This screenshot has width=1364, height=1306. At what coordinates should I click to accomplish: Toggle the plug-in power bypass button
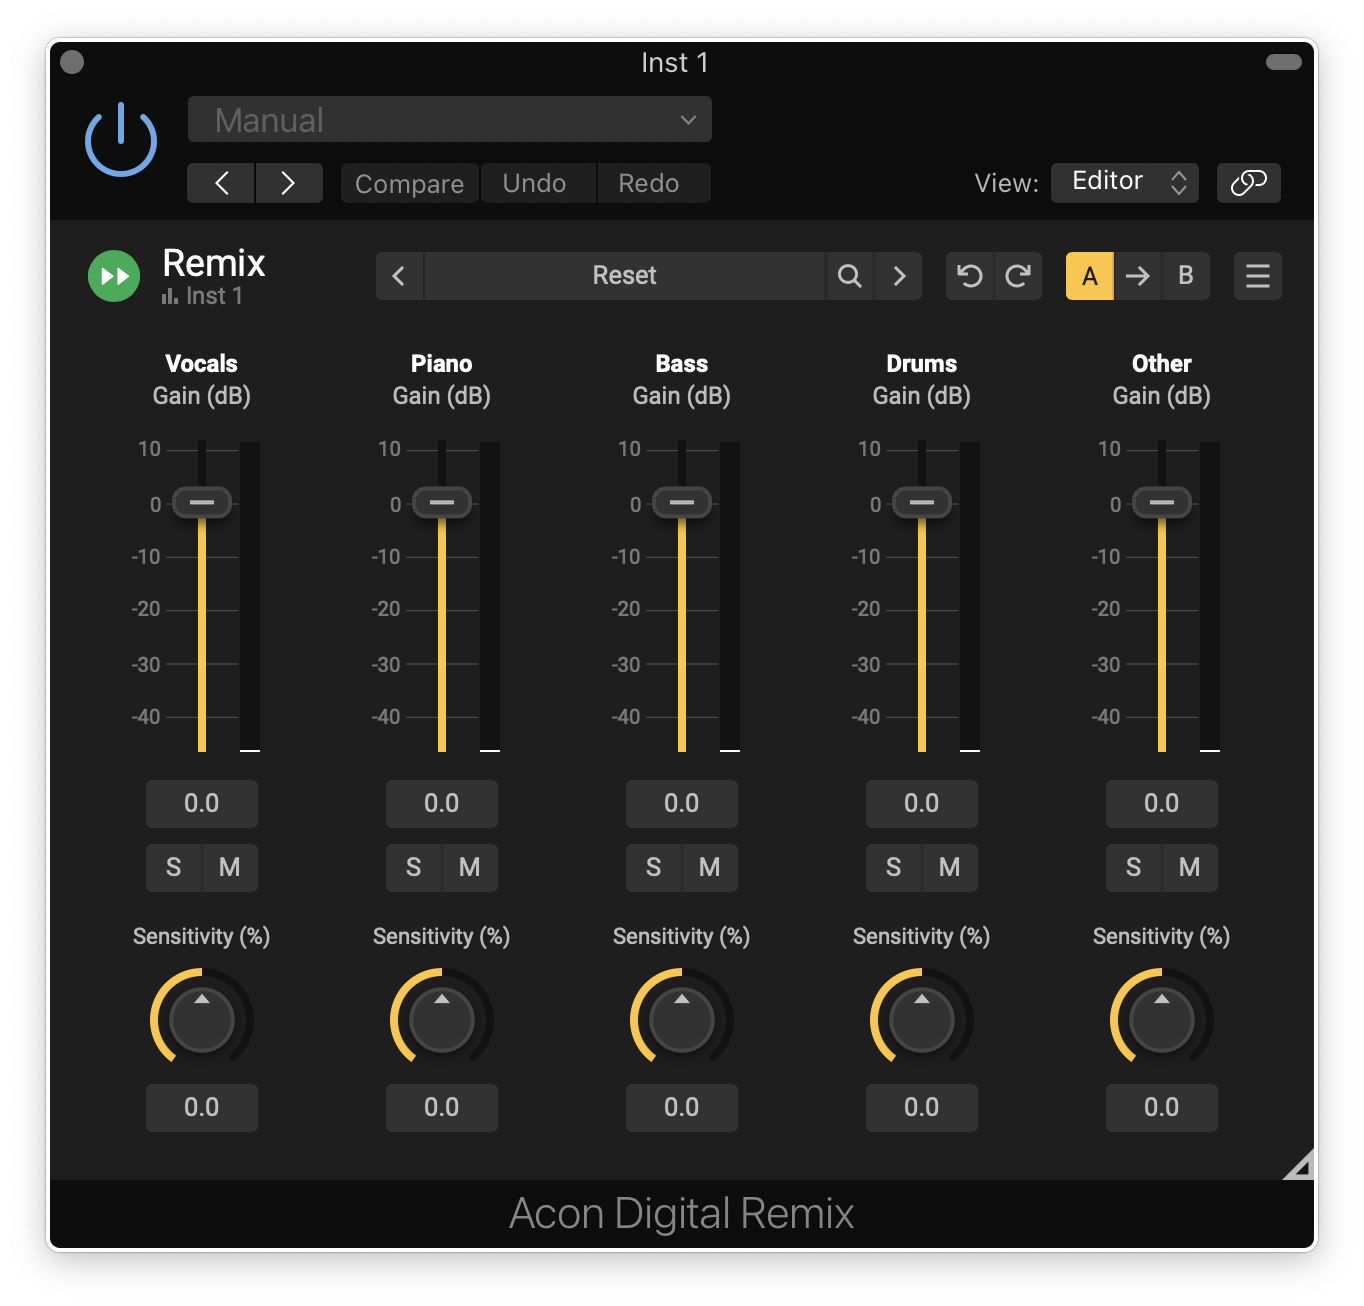[x=121, y=140]
